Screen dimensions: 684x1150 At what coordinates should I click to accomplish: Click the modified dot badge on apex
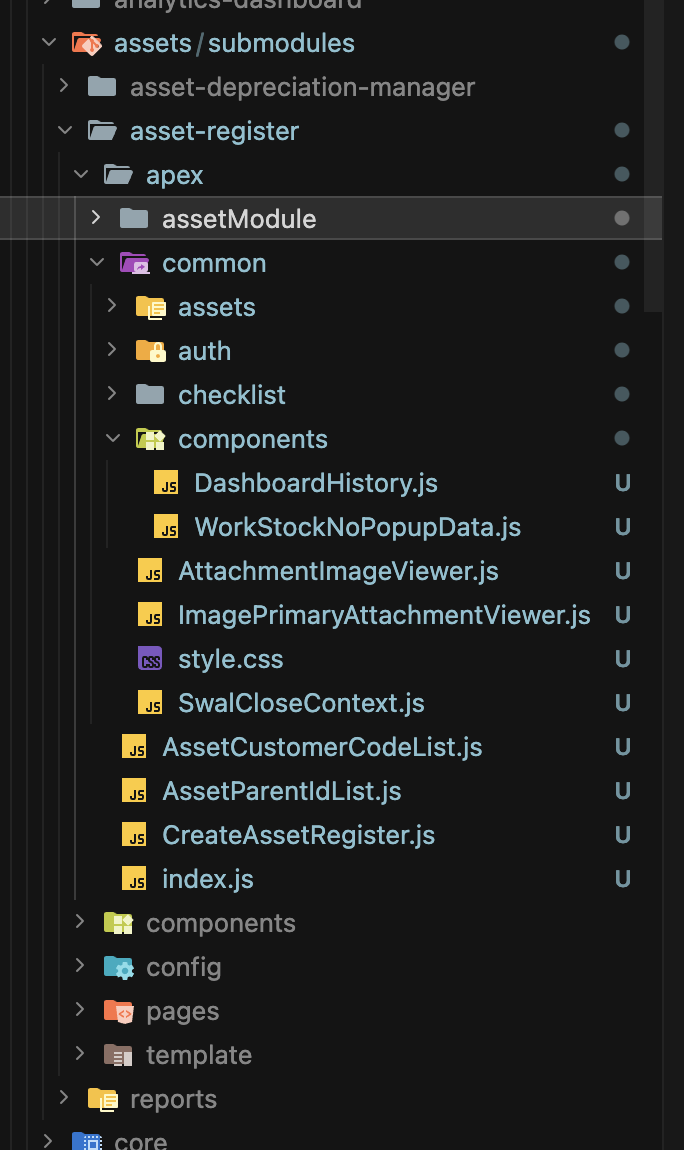[x=622, y=175]
